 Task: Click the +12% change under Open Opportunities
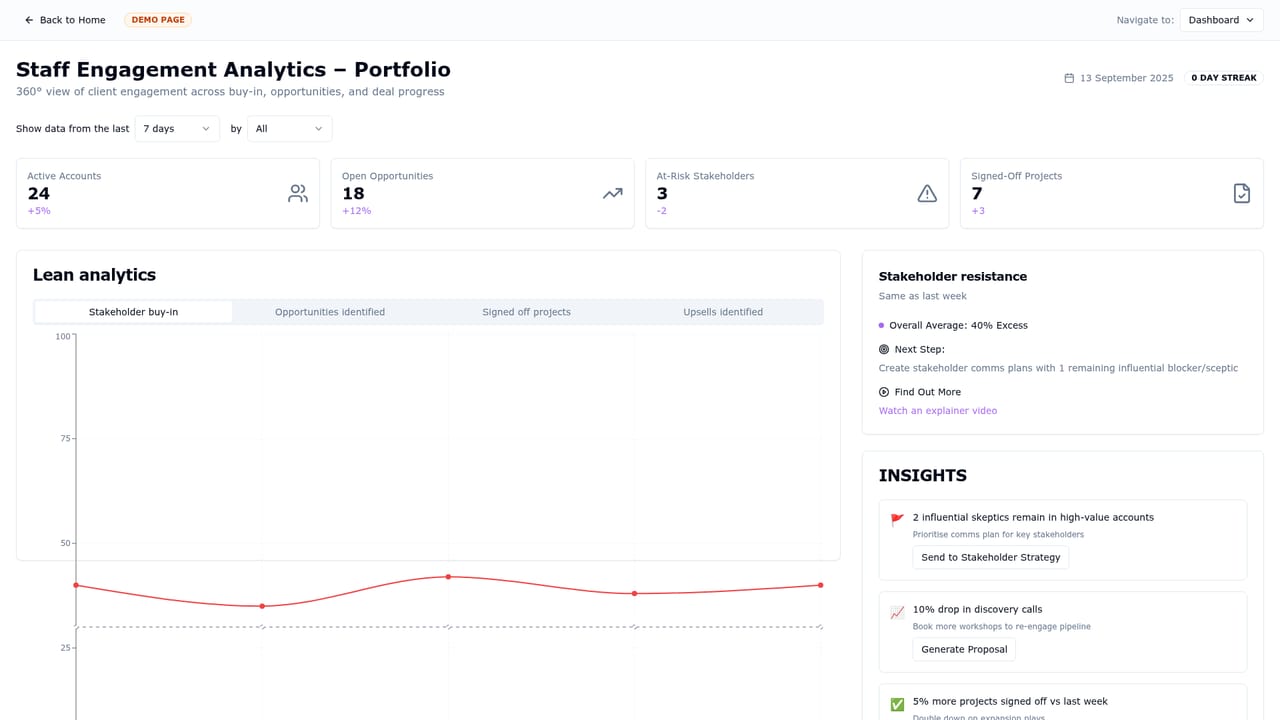tap(356, 211)
